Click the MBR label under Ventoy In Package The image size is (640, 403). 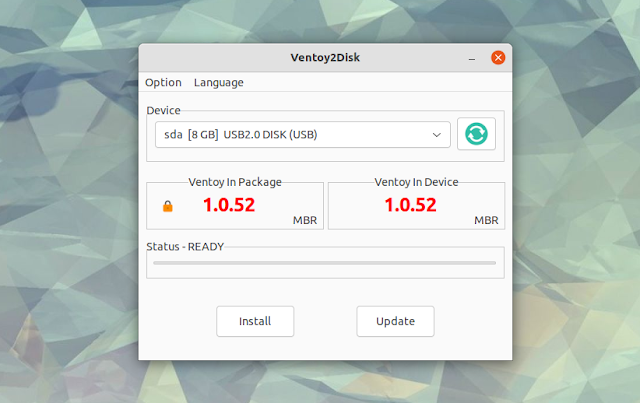(305, 220)
